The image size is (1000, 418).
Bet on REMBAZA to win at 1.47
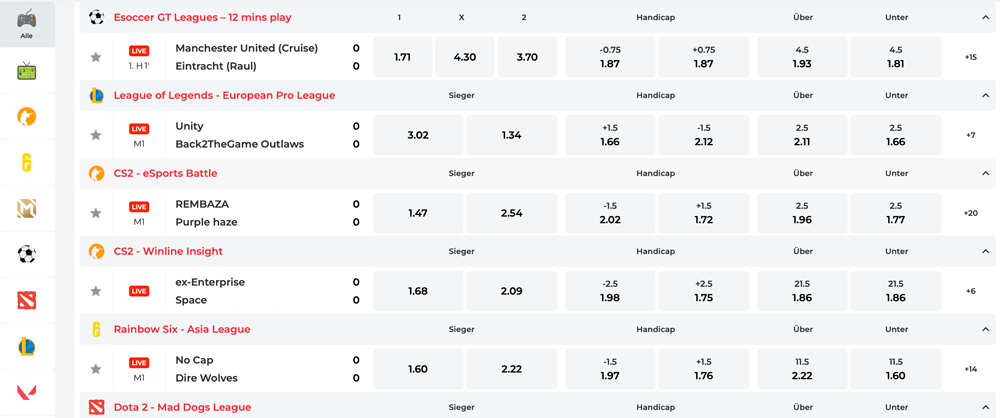tap(418, 213)
